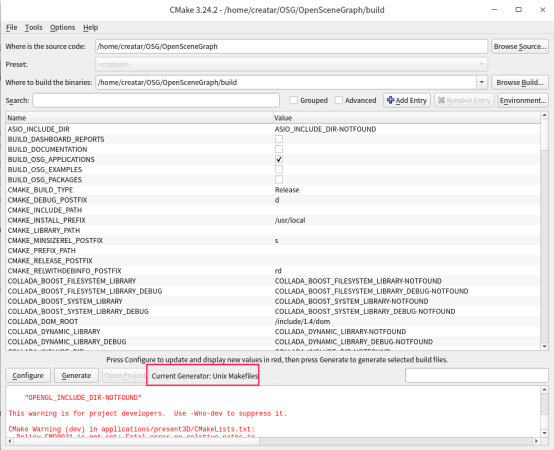The width and height of the screenshot is (554, 450).
Task: Click the CMake Warning (dev) log line
Action: pos(131,429)
